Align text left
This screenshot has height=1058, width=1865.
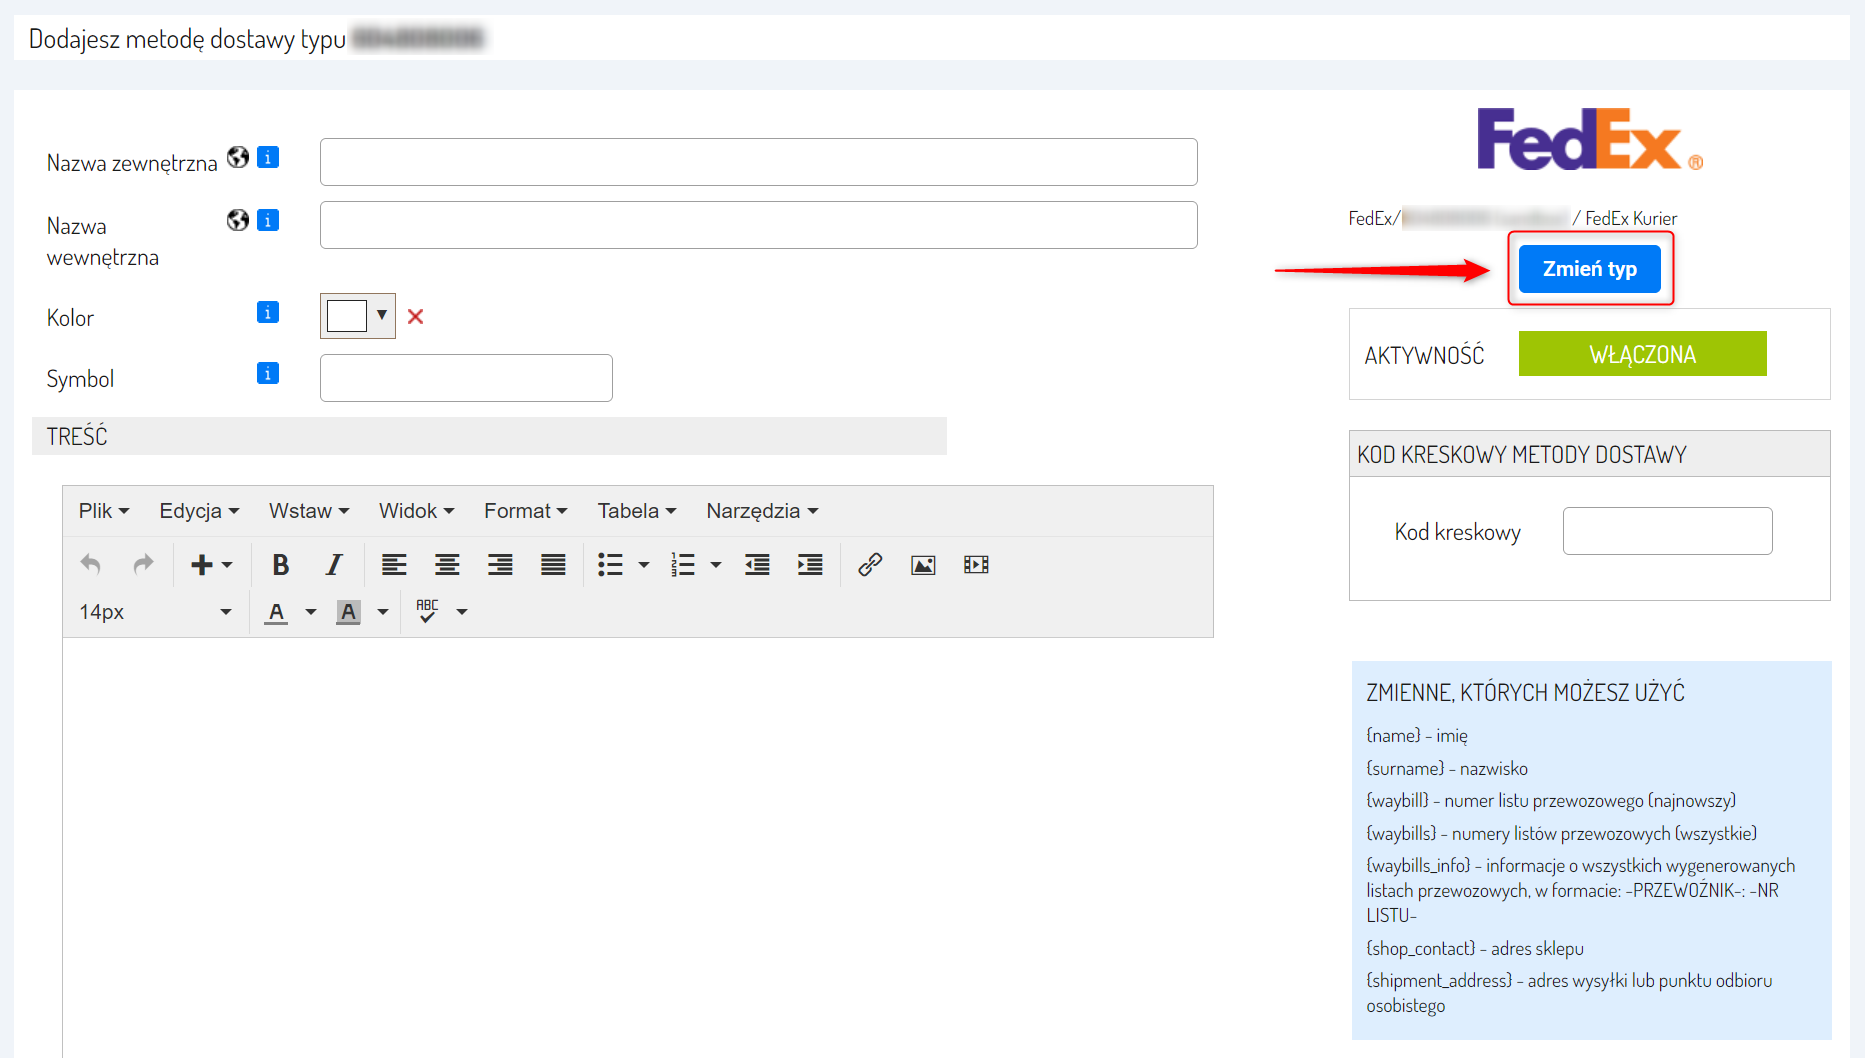[394, 564]
